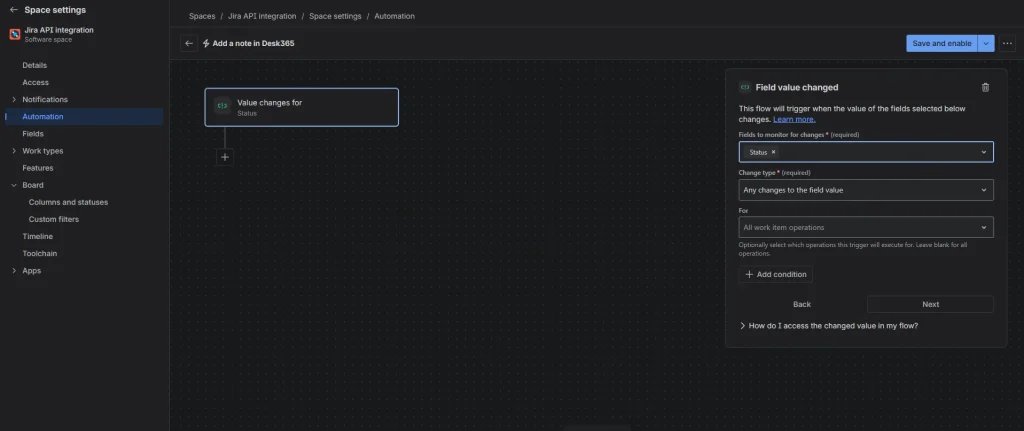Screen dimensions: 1024x431
Task: Click the Add condition button
Action: (776, 274)
